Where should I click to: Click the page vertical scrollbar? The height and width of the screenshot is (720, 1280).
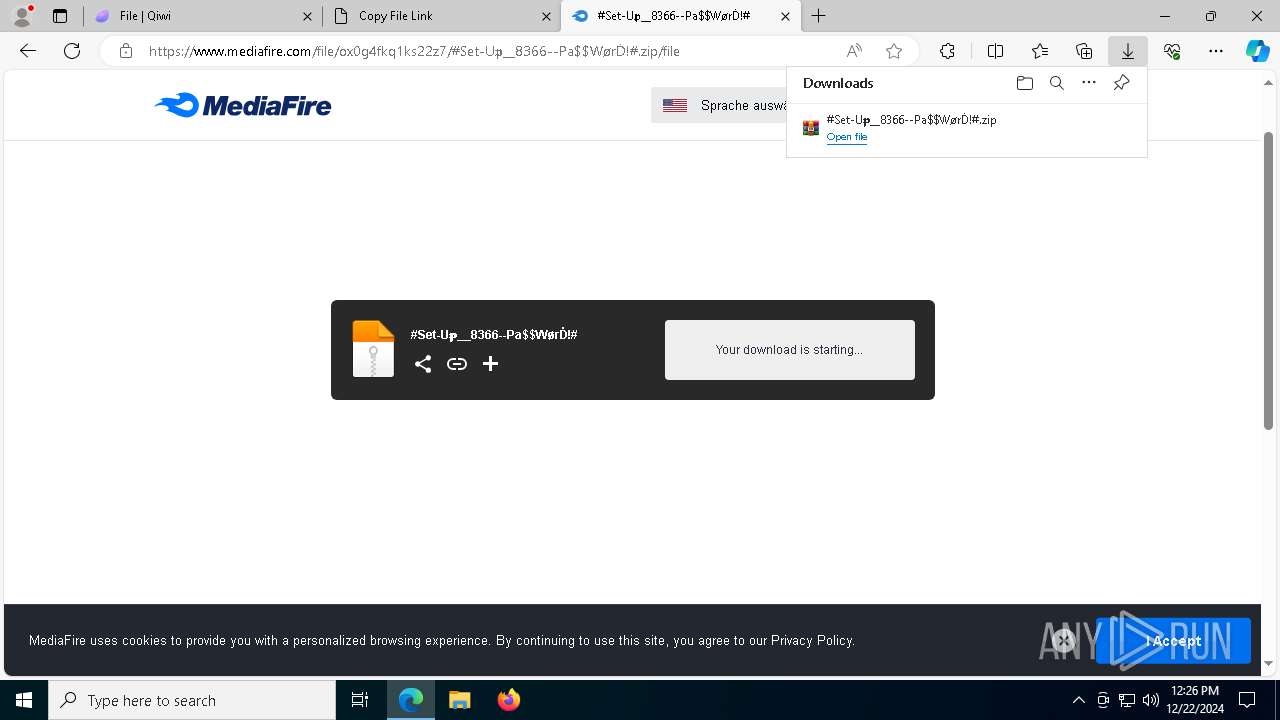click(1268, 280)
